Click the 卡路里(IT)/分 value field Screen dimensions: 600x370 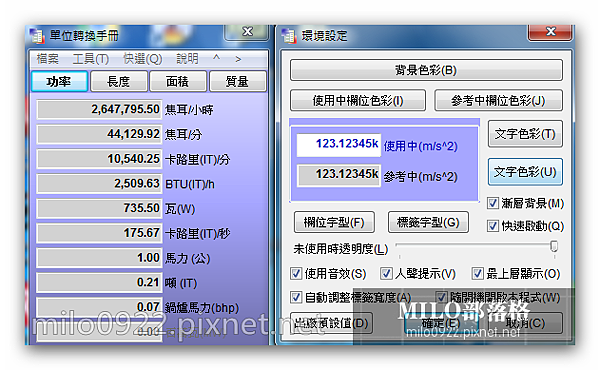pos(99,159)
